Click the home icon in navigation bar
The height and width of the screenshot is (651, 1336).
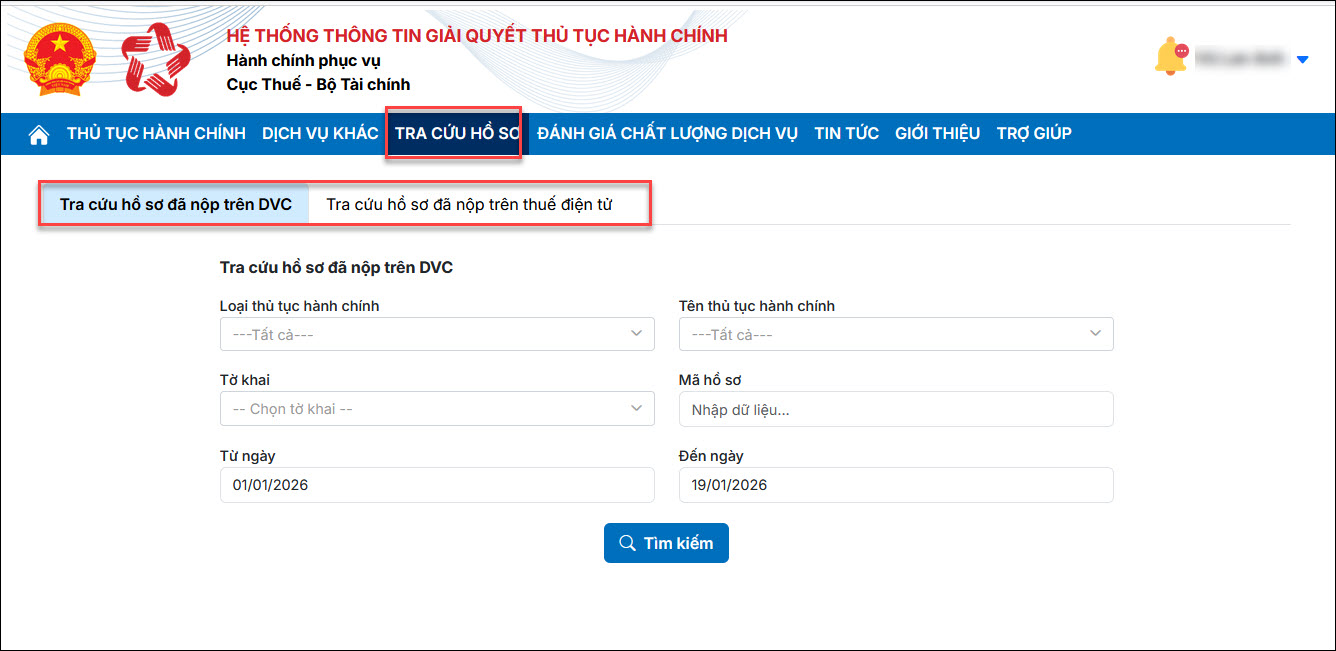(x=39, y=134)
